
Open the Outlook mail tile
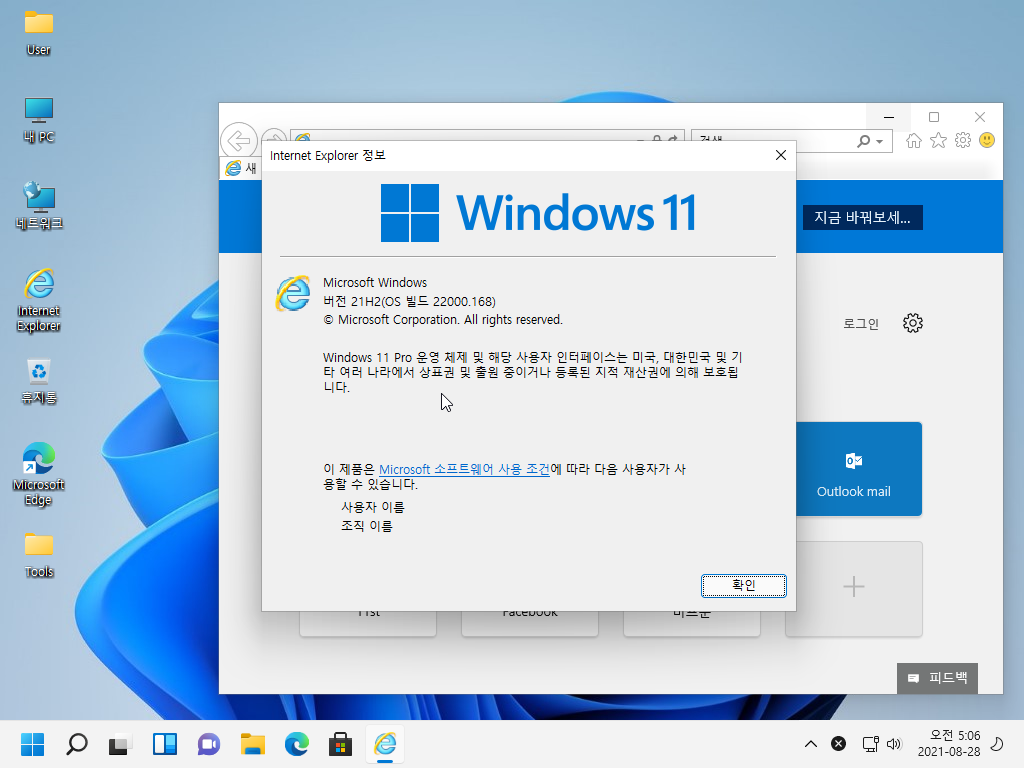(859, 469)
